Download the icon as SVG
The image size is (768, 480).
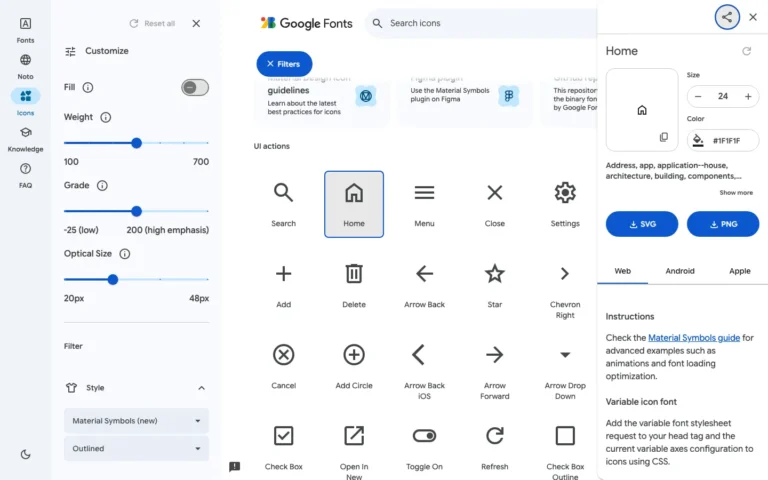tap(642, 224)
